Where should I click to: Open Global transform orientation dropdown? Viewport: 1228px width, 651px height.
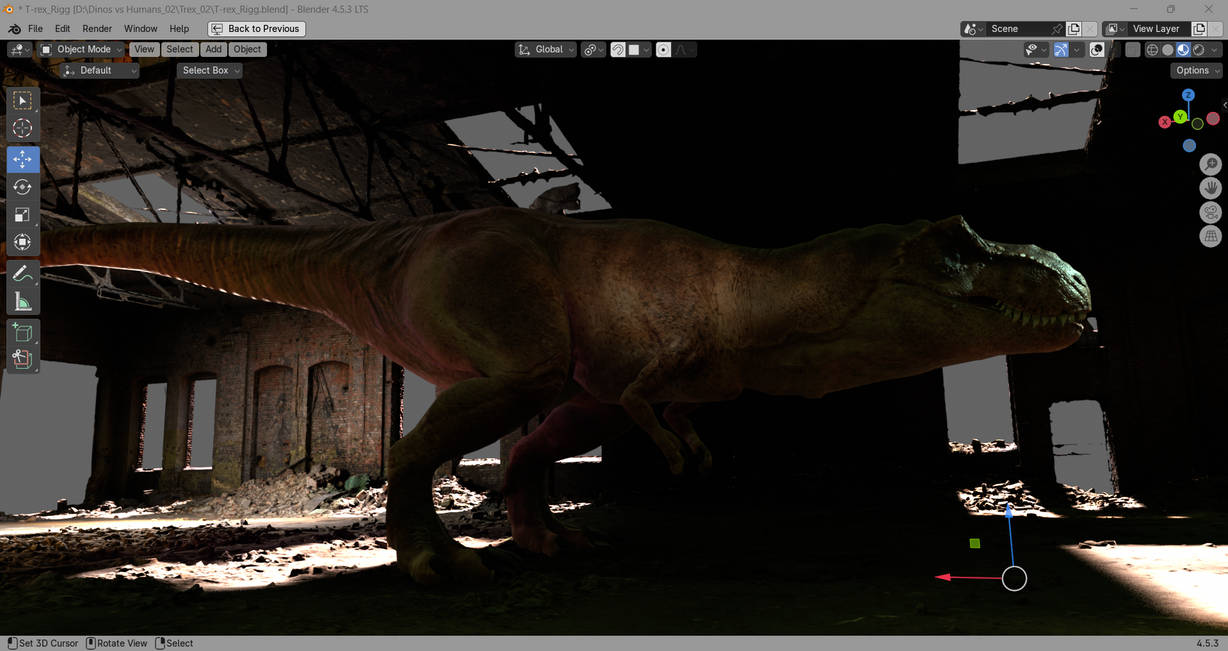coord(547,49)
